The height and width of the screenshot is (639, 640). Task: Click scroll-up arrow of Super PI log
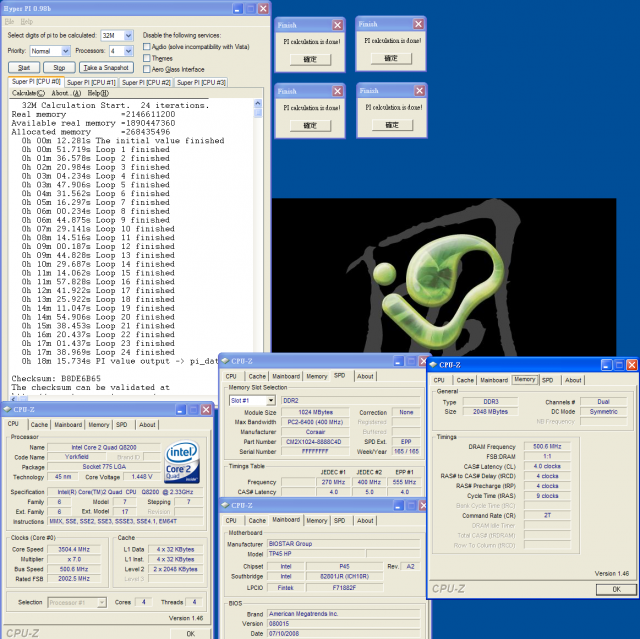coord(258,103)
